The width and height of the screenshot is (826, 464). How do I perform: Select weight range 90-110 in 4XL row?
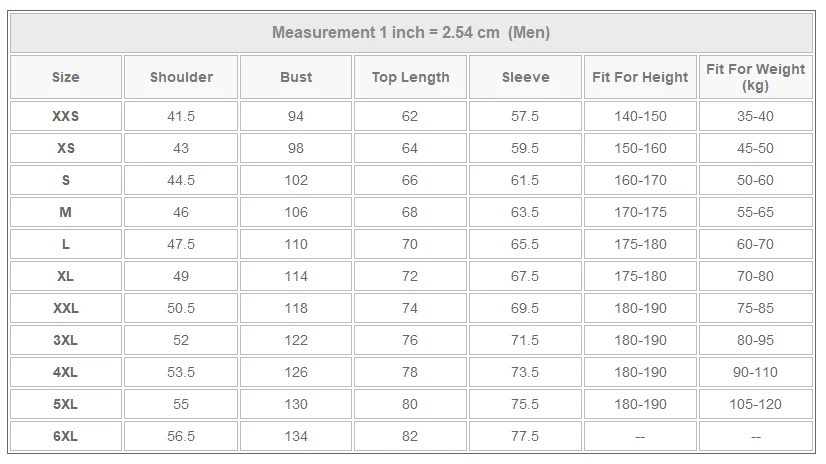pyautogui.click(x=755, y=372)
